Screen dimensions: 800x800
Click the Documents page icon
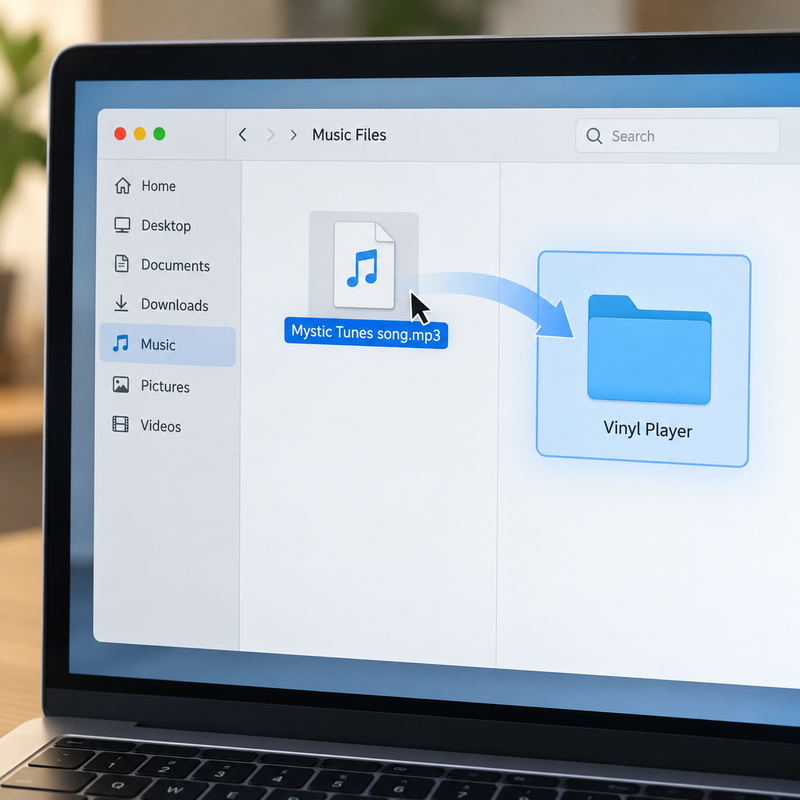[121, 264]
